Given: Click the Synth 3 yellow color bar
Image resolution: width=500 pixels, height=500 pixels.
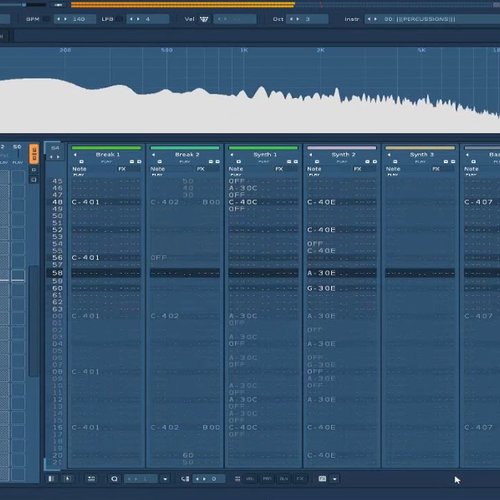Looking at the screenshot, I should point(420,148).
